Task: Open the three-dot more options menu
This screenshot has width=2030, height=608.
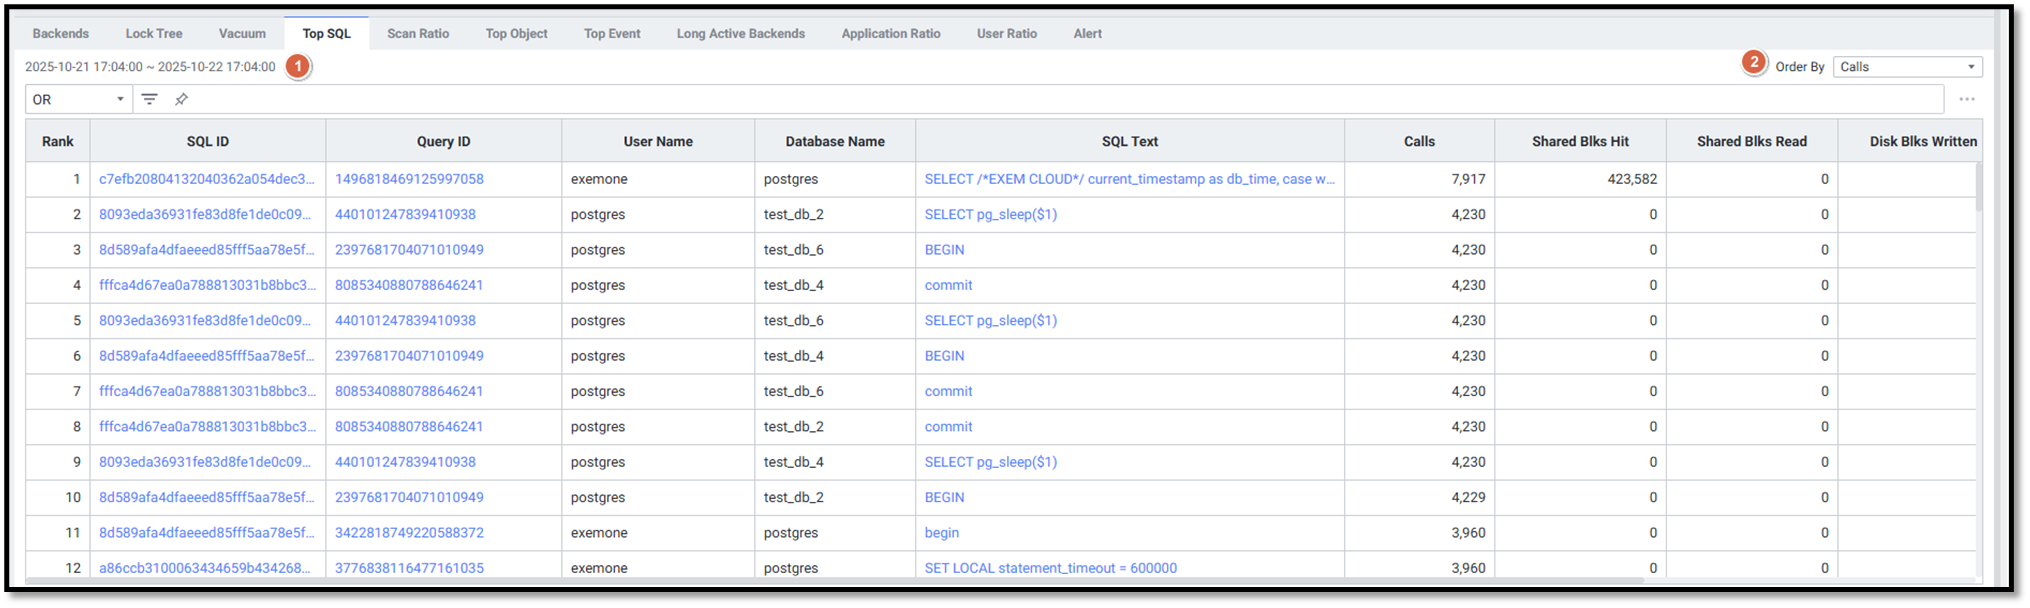Action: [1966, 99]
